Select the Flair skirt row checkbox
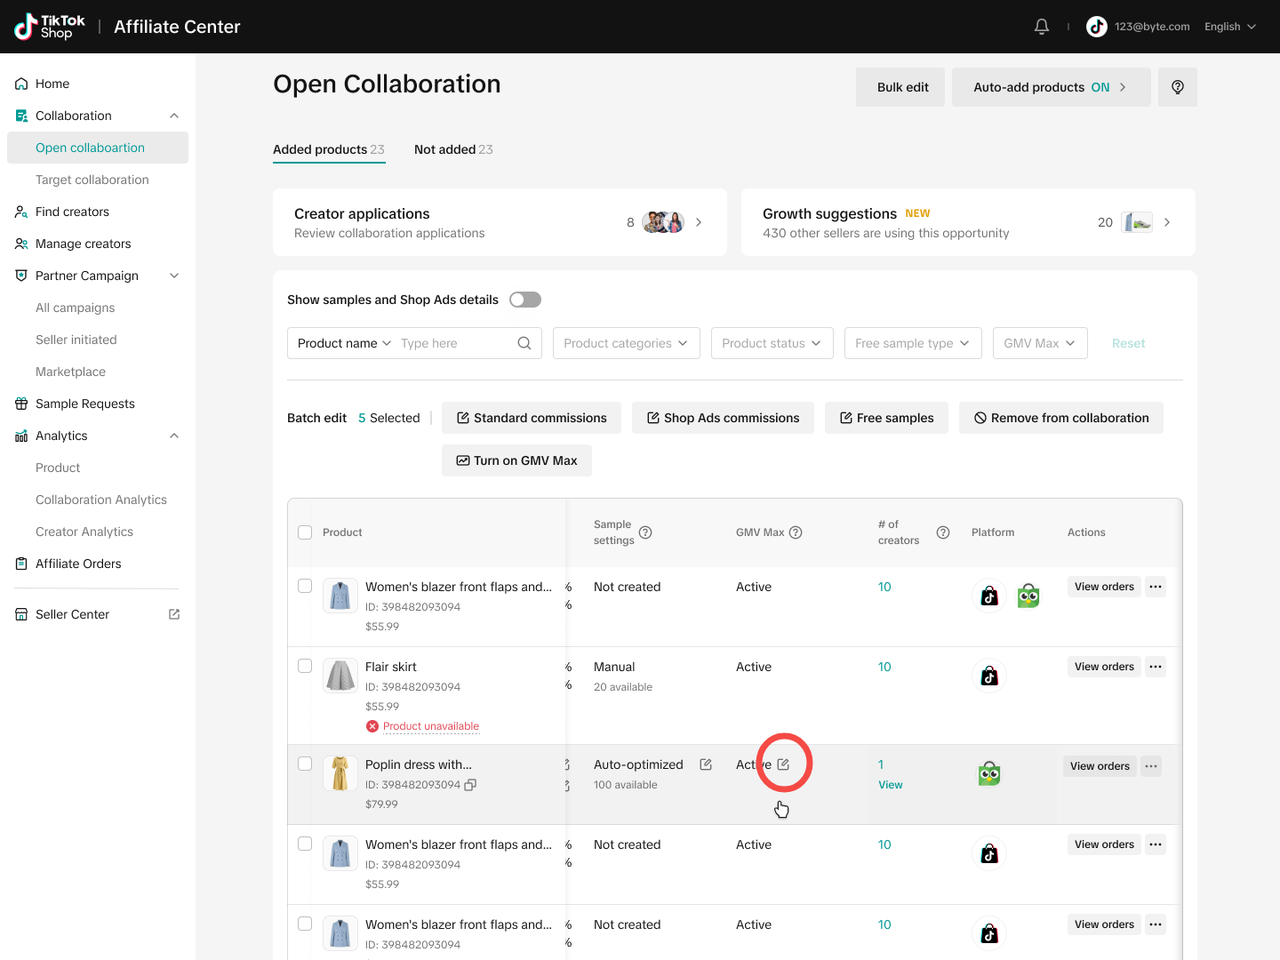 (305, 667)
